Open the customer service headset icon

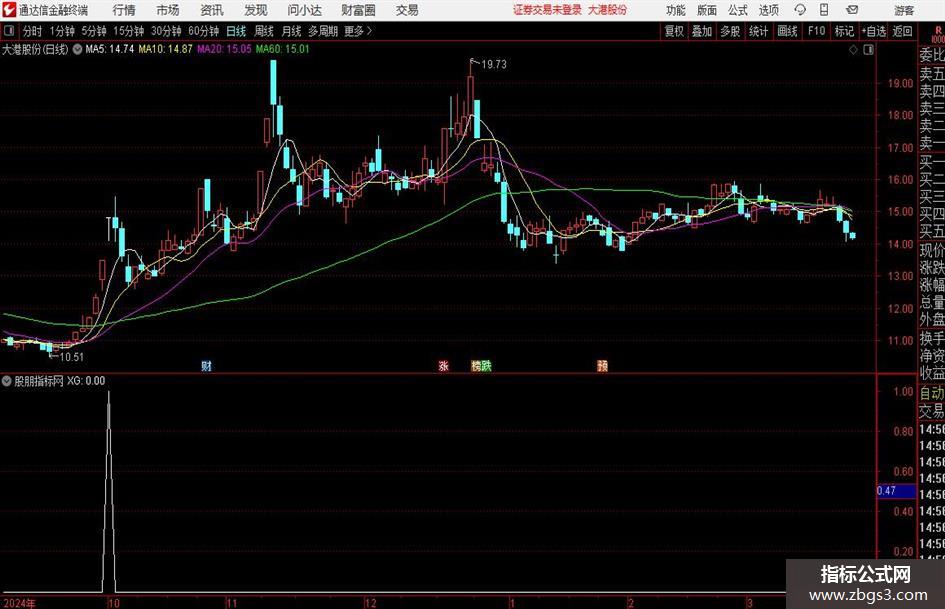(800, 10)
